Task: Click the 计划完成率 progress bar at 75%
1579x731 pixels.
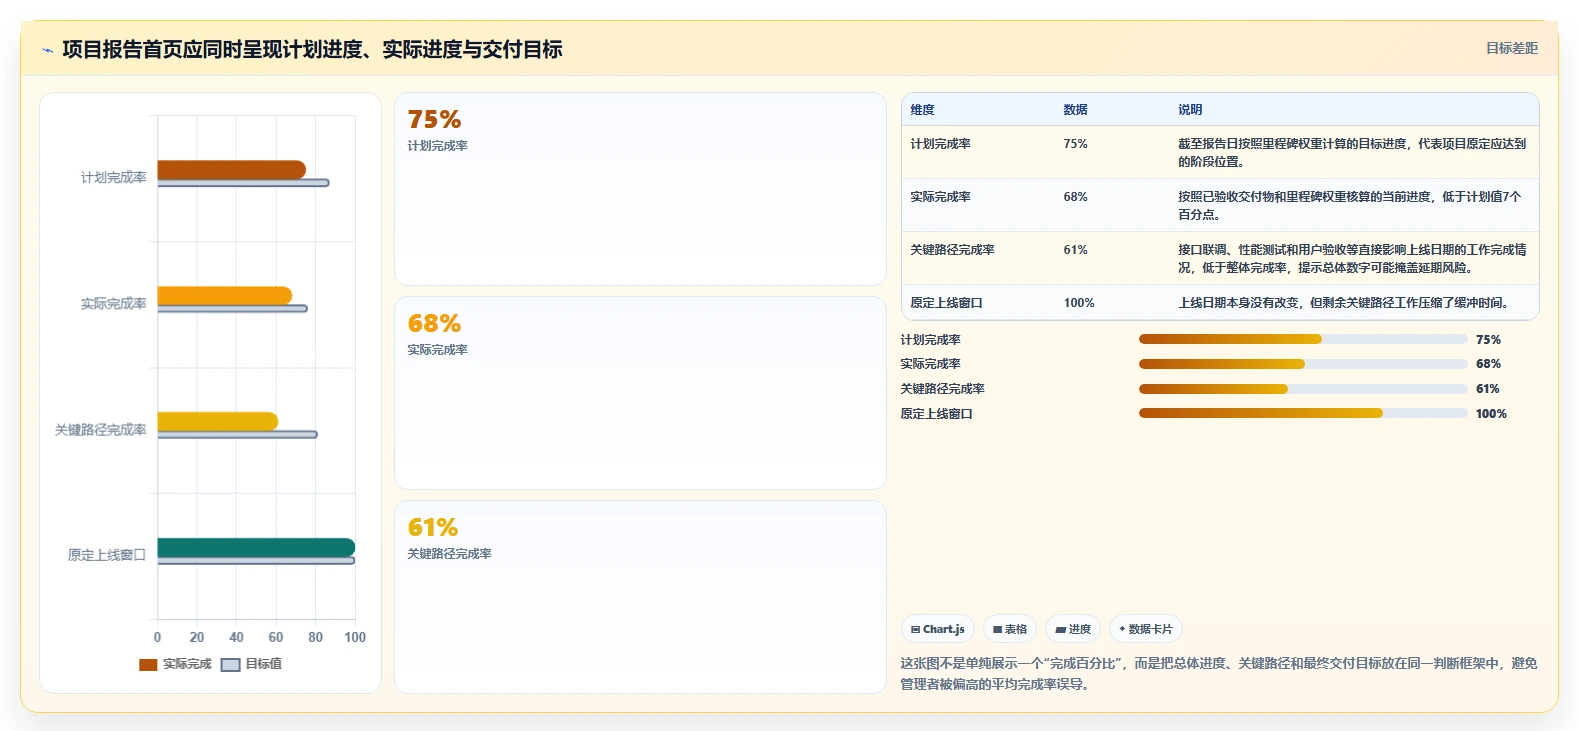Action: click(1303, 340)
